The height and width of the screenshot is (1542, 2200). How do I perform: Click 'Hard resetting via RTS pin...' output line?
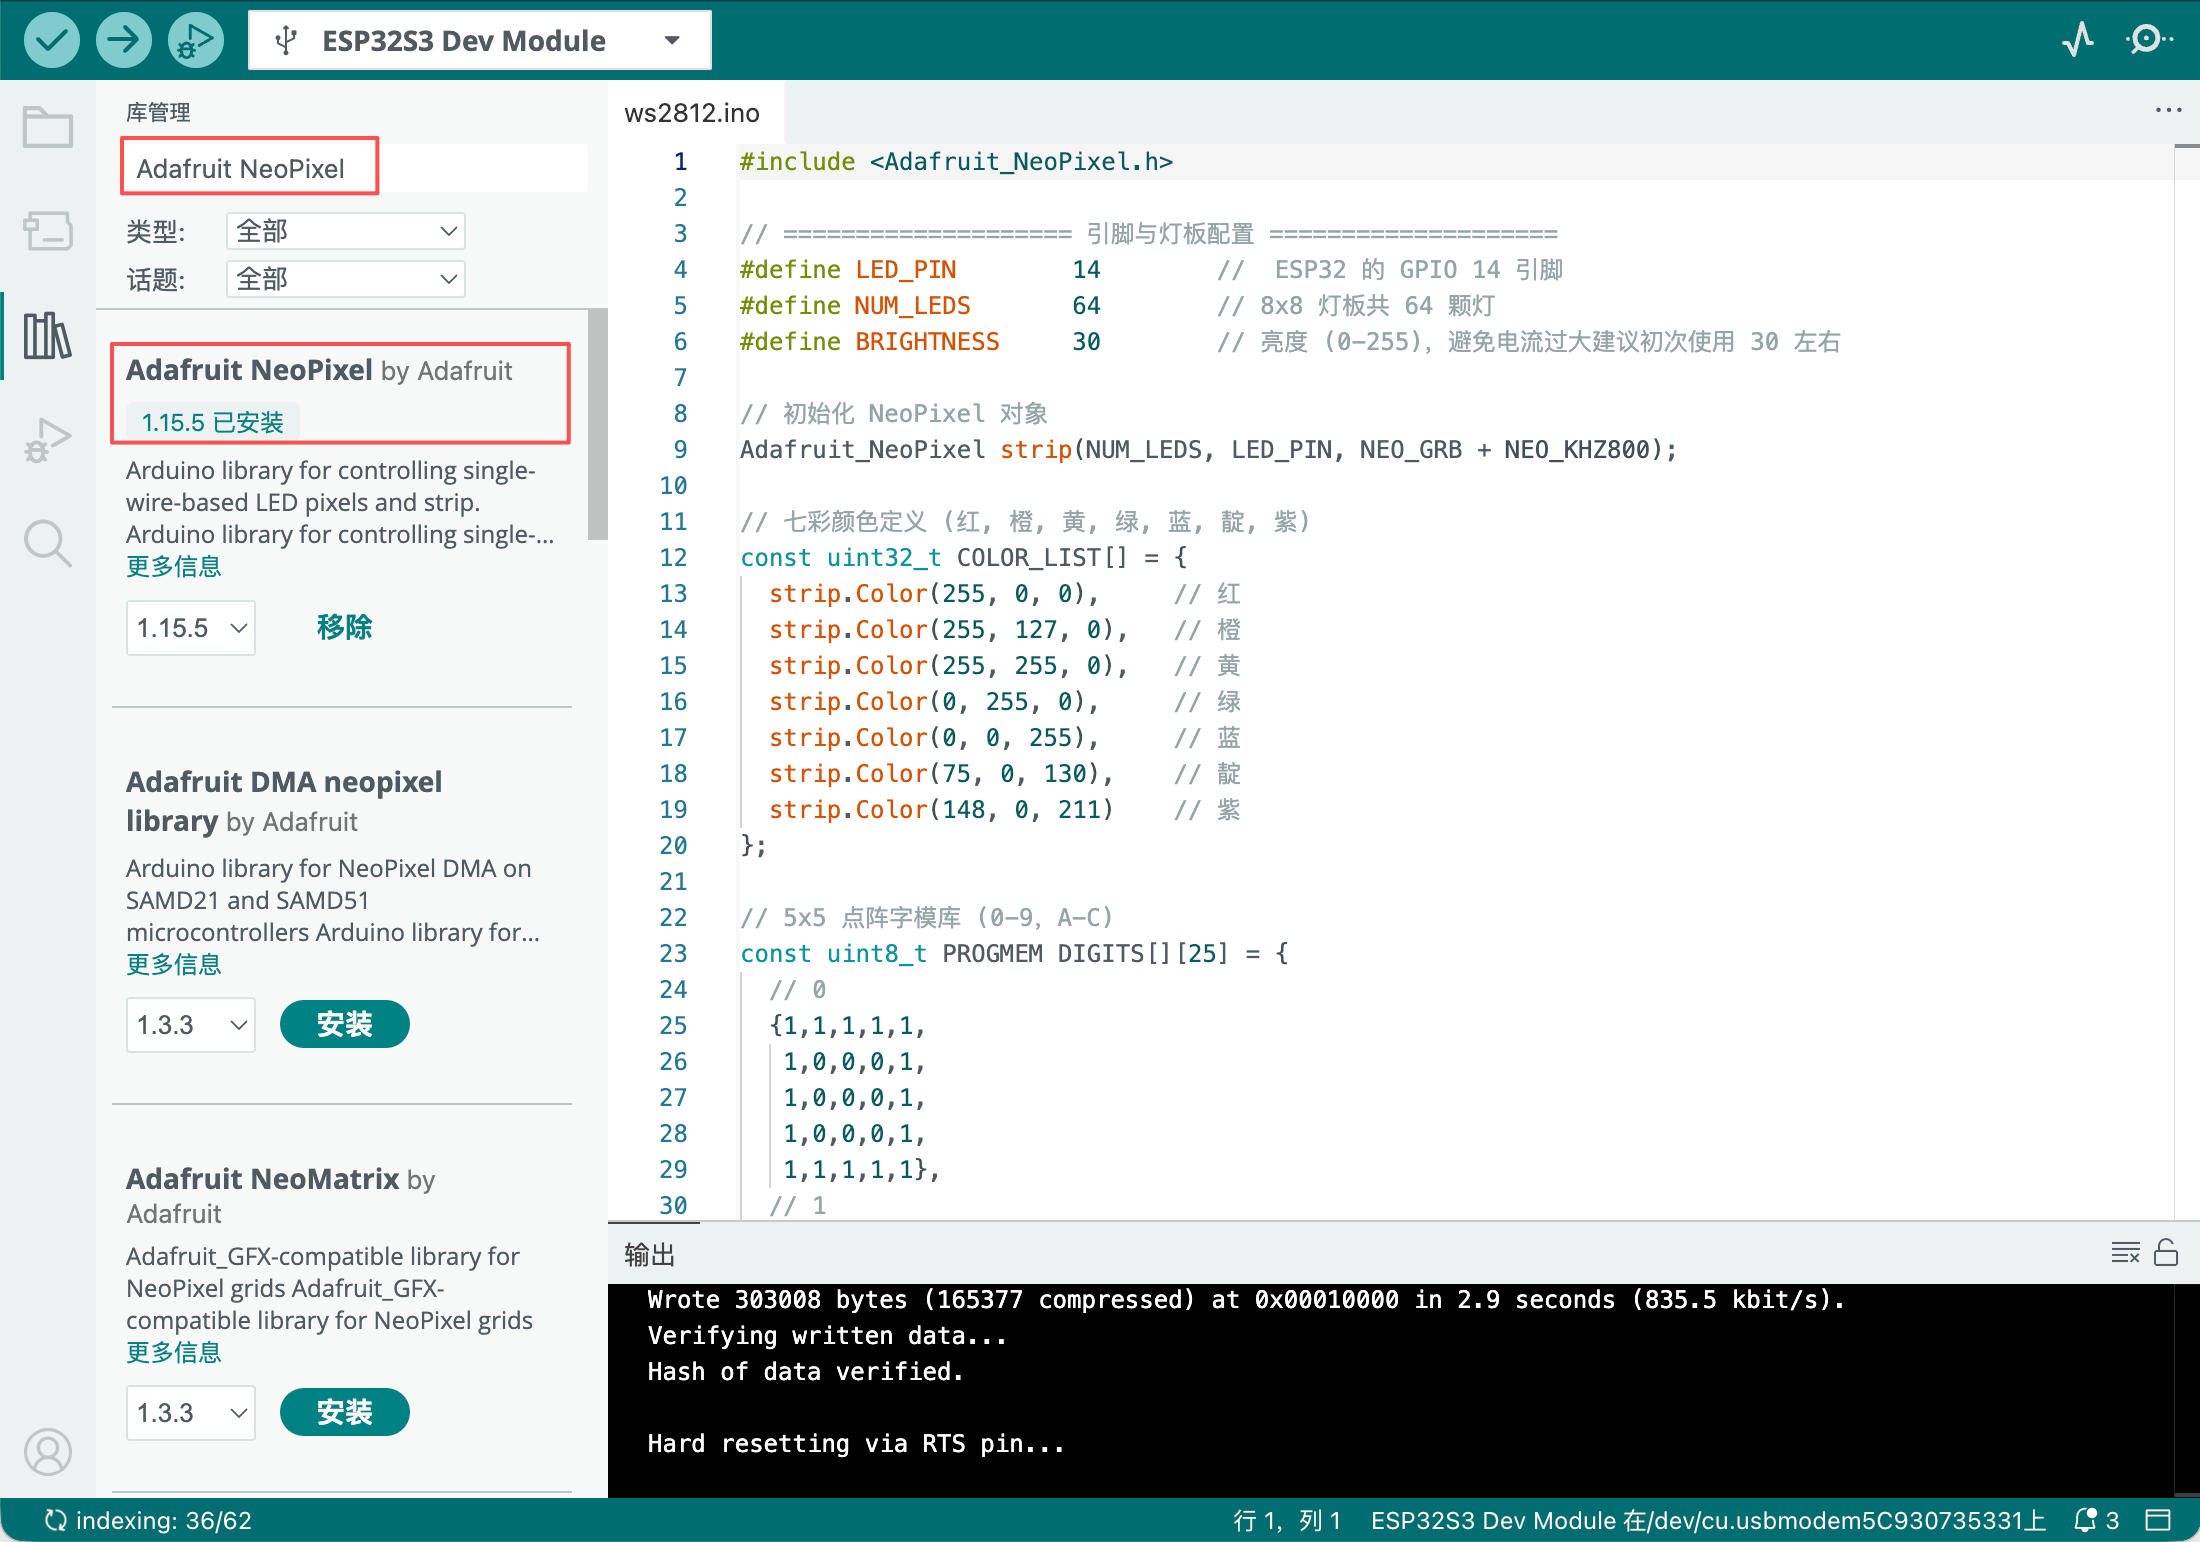(856, 1444)
